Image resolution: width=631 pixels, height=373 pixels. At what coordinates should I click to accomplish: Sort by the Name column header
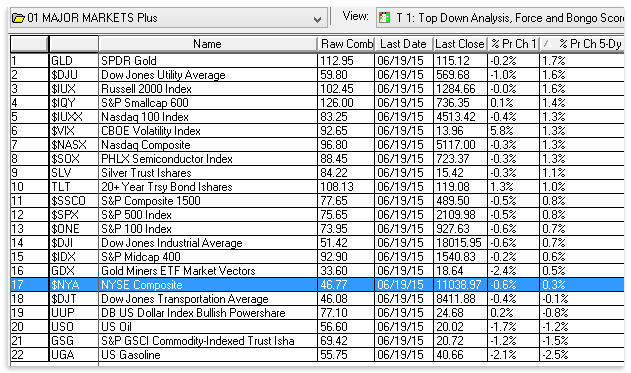click(x=208, y=44)
